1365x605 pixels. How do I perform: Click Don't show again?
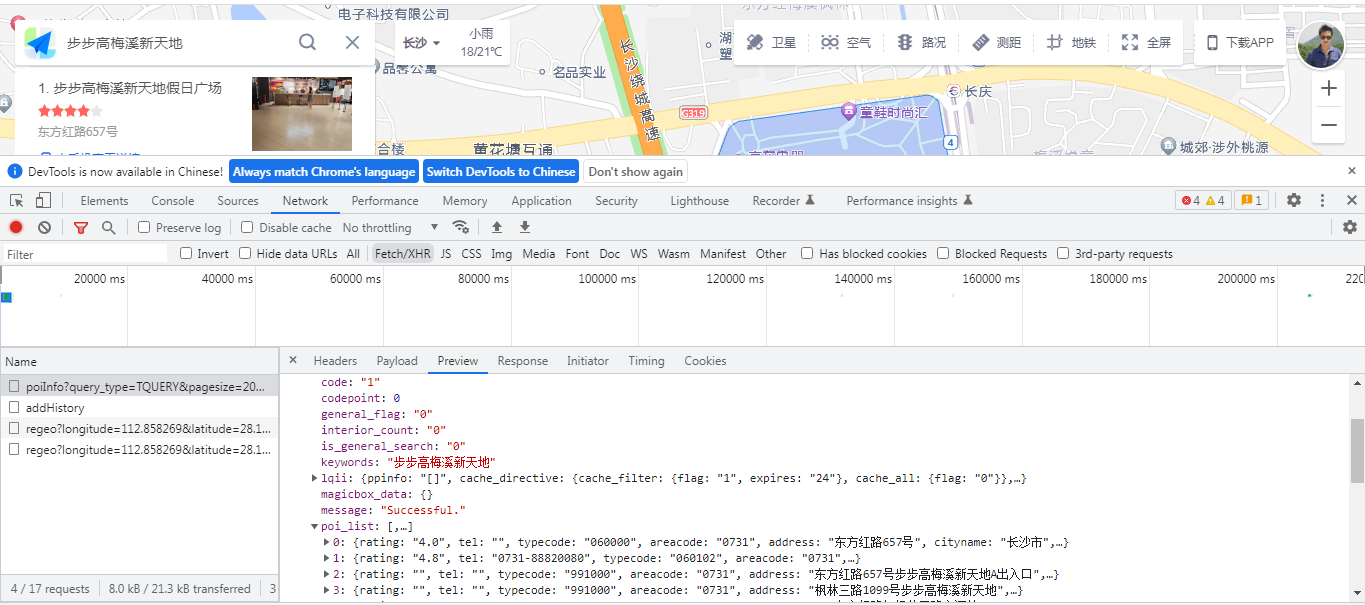click(x=636, y=171)
